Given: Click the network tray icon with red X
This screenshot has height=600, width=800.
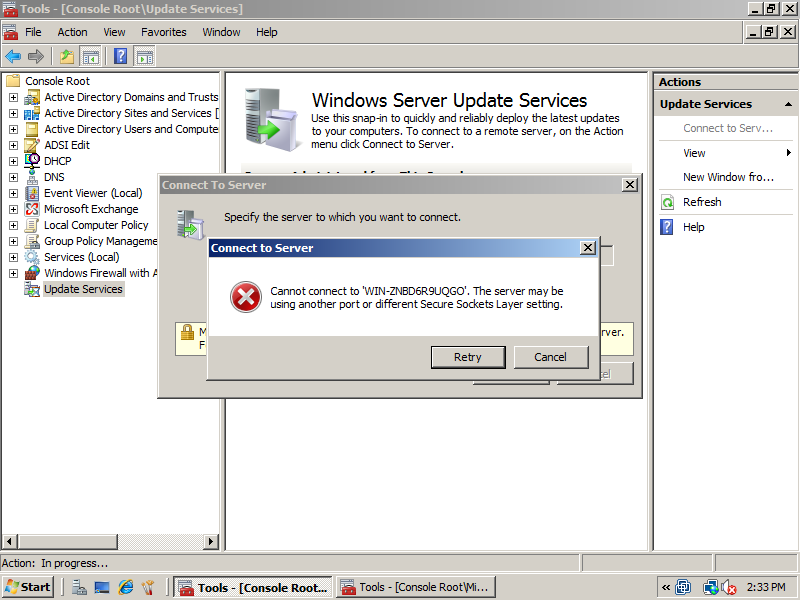Looking at the screenshot, I should 729,587.
